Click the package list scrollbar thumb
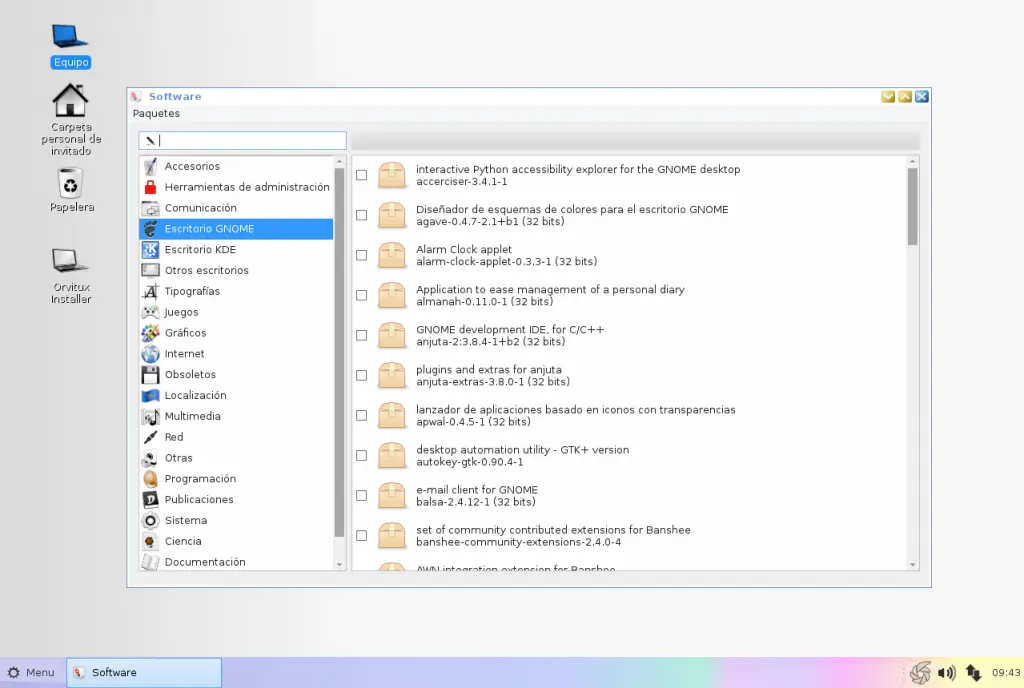The width and height of the screenshot is (1024, 688). 912,206
